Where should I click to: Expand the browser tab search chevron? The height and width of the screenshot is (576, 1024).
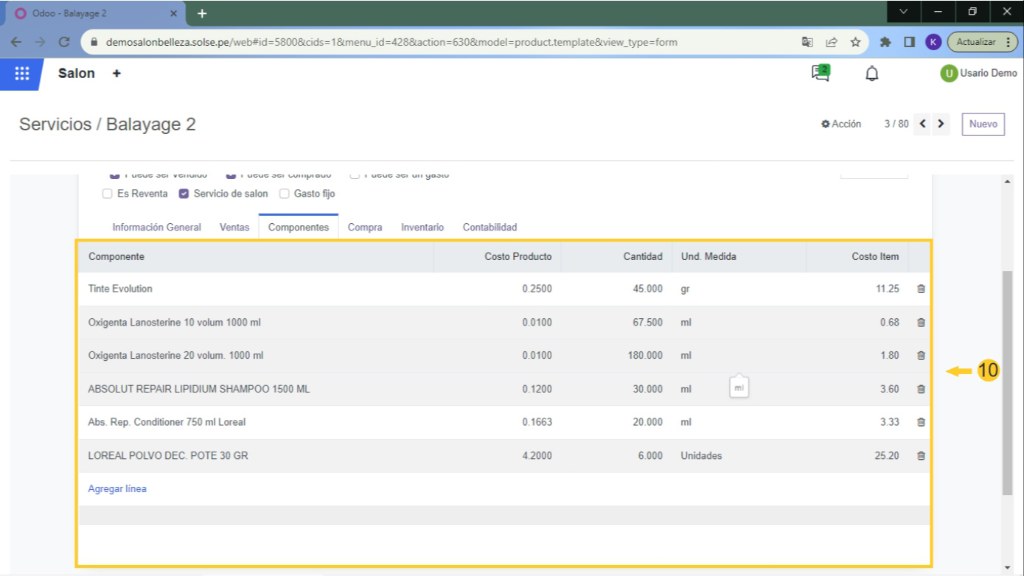[x=904, y=12]
